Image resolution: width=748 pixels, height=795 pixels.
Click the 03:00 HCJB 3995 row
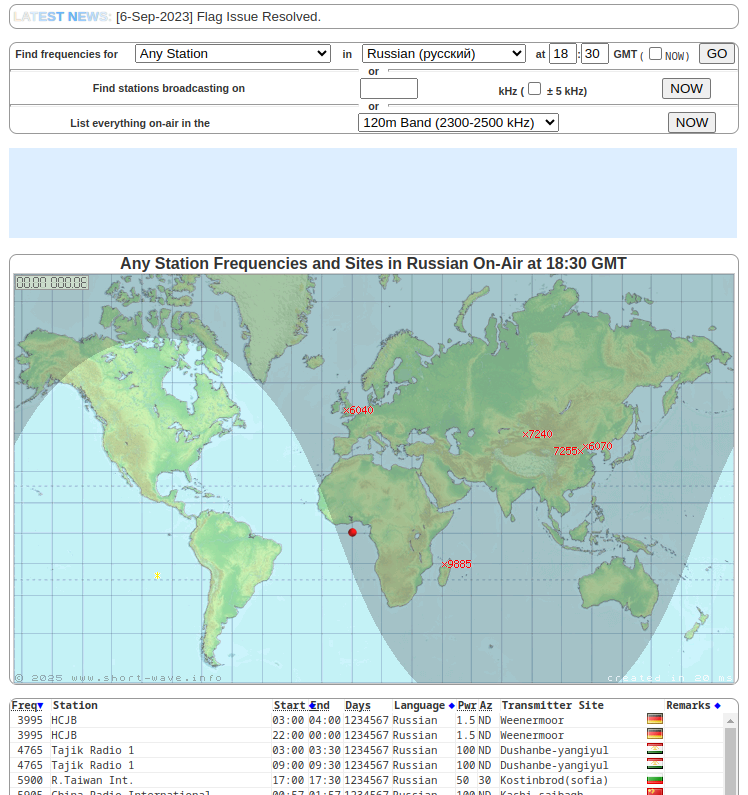pos(366,720)
